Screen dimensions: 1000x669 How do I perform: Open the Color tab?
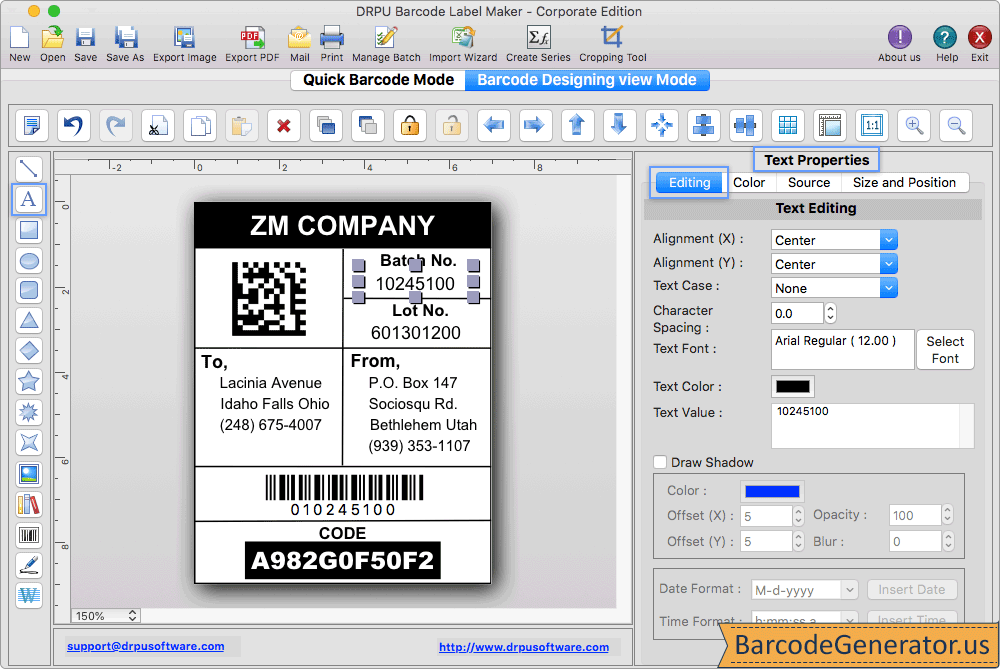[x=749, y=182]
